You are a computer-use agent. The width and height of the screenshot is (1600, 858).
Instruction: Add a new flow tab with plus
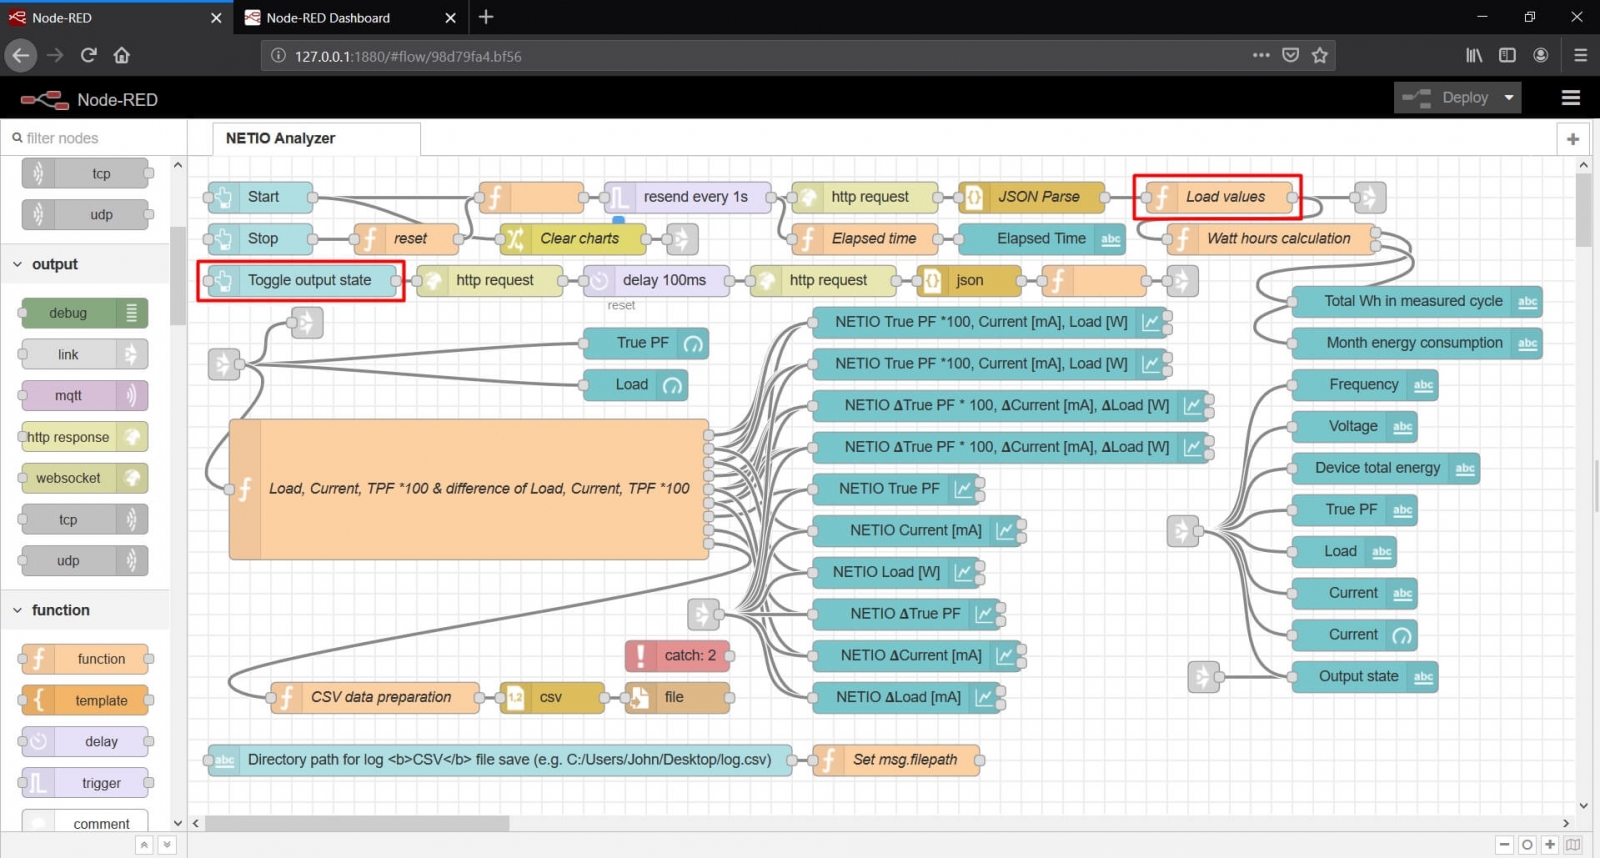[x=1573, y=139]
